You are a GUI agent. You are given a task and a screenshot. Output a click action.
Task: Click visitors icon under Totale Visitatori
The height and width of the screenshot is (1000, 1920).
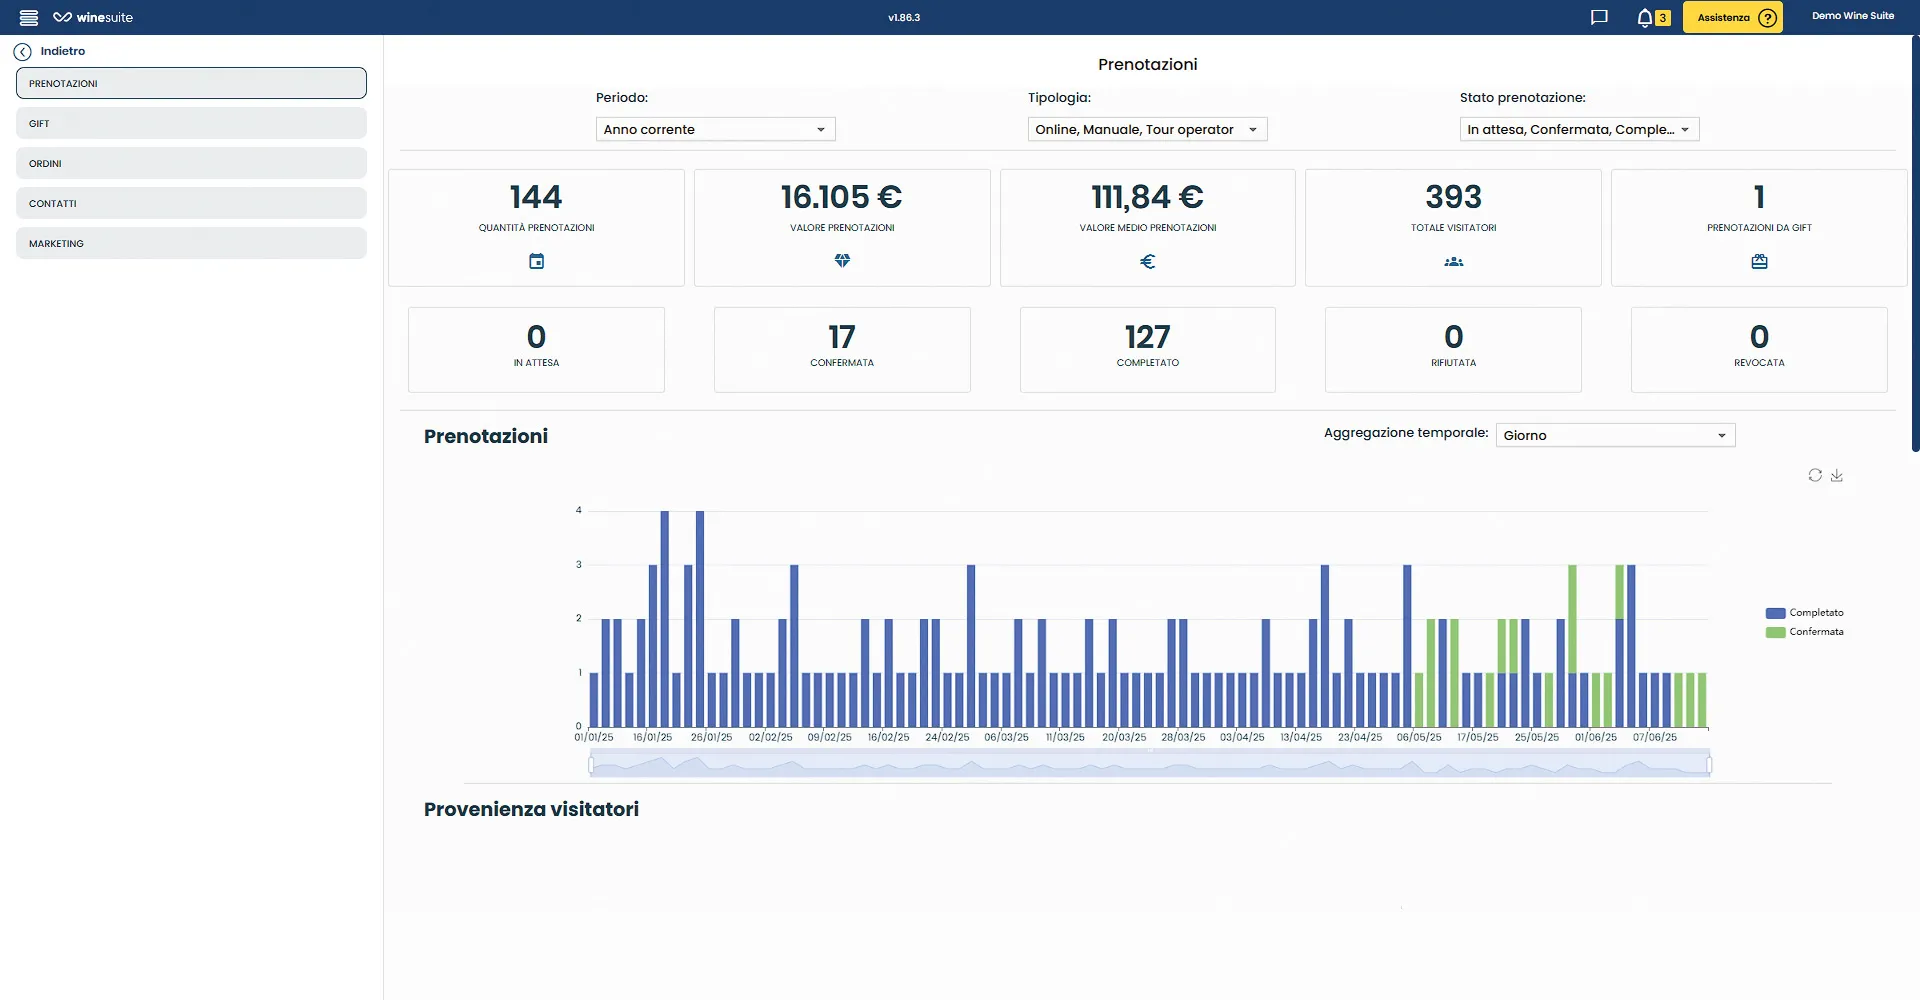(x=1453, y=262)
